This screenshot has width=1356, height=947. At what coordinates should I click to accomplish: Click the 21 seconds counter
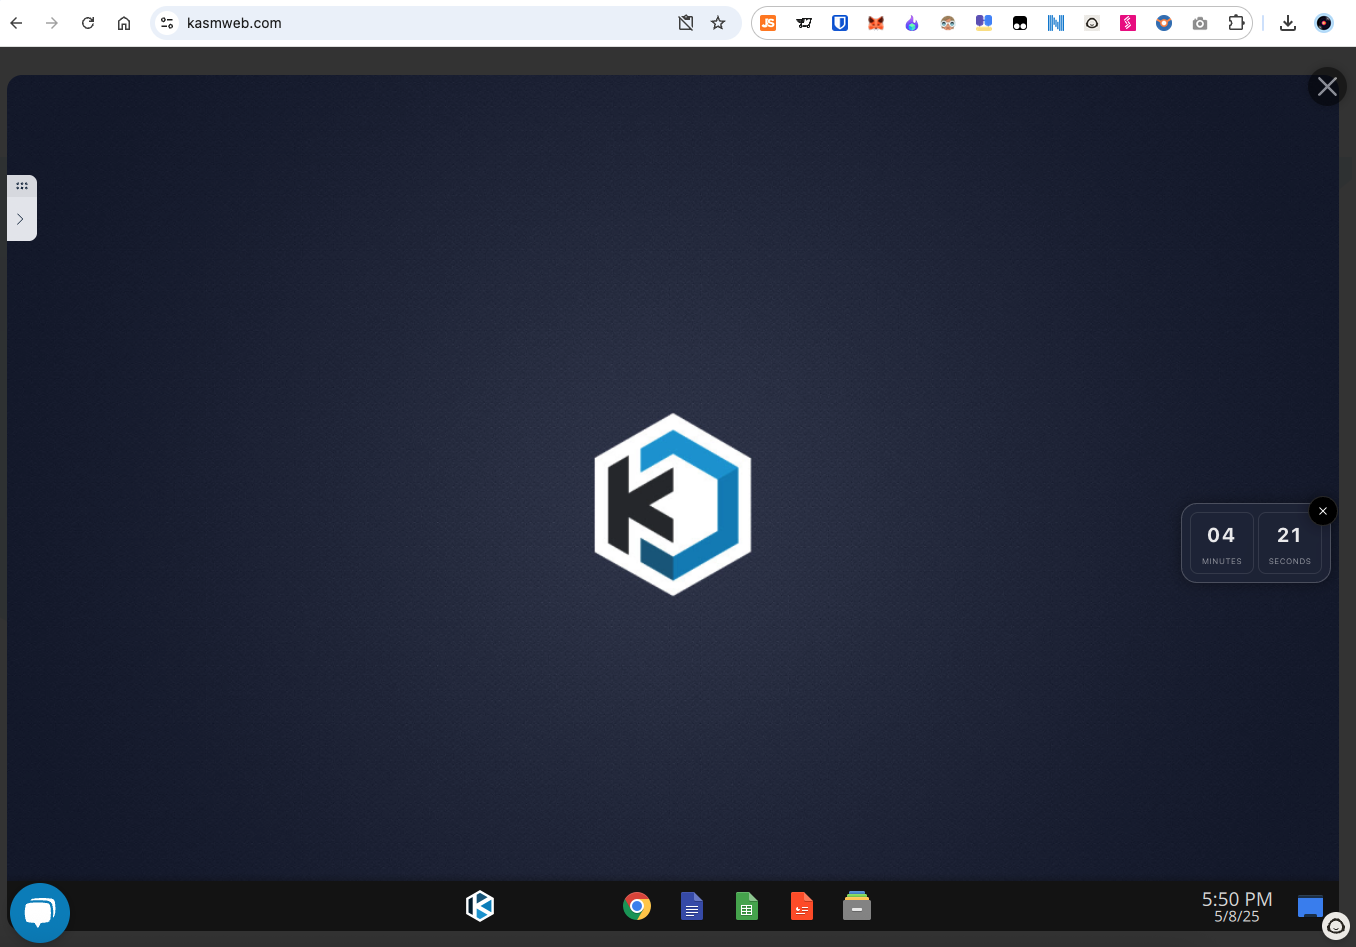[1289, 544]
